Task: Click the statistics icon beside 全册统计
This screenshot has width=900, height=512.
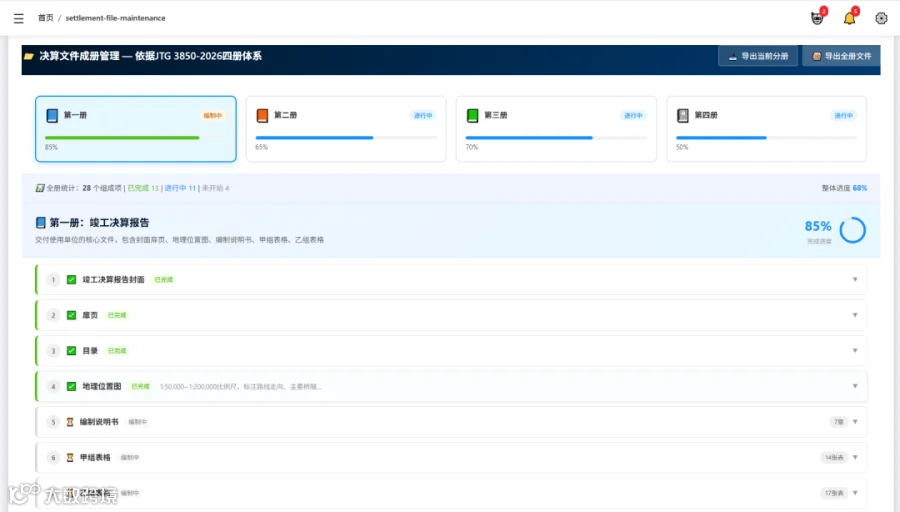Action: tap(40, 188)
